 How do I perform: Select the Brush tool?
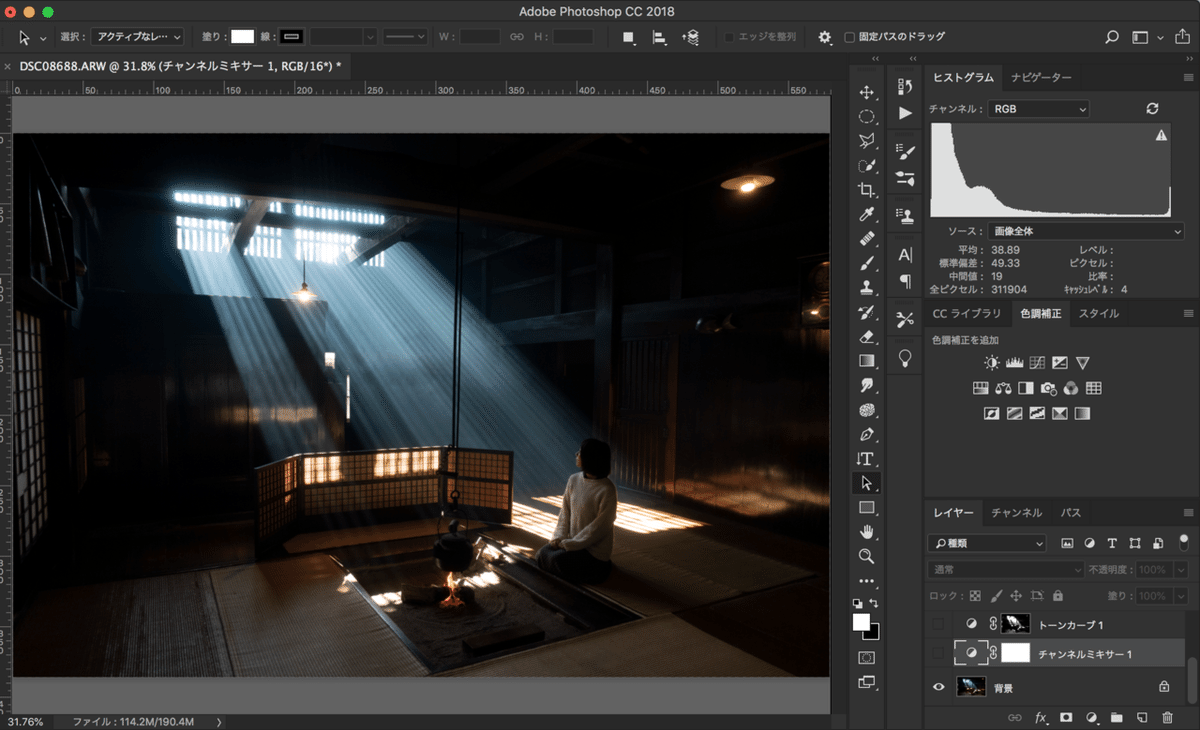pos(866,263)
